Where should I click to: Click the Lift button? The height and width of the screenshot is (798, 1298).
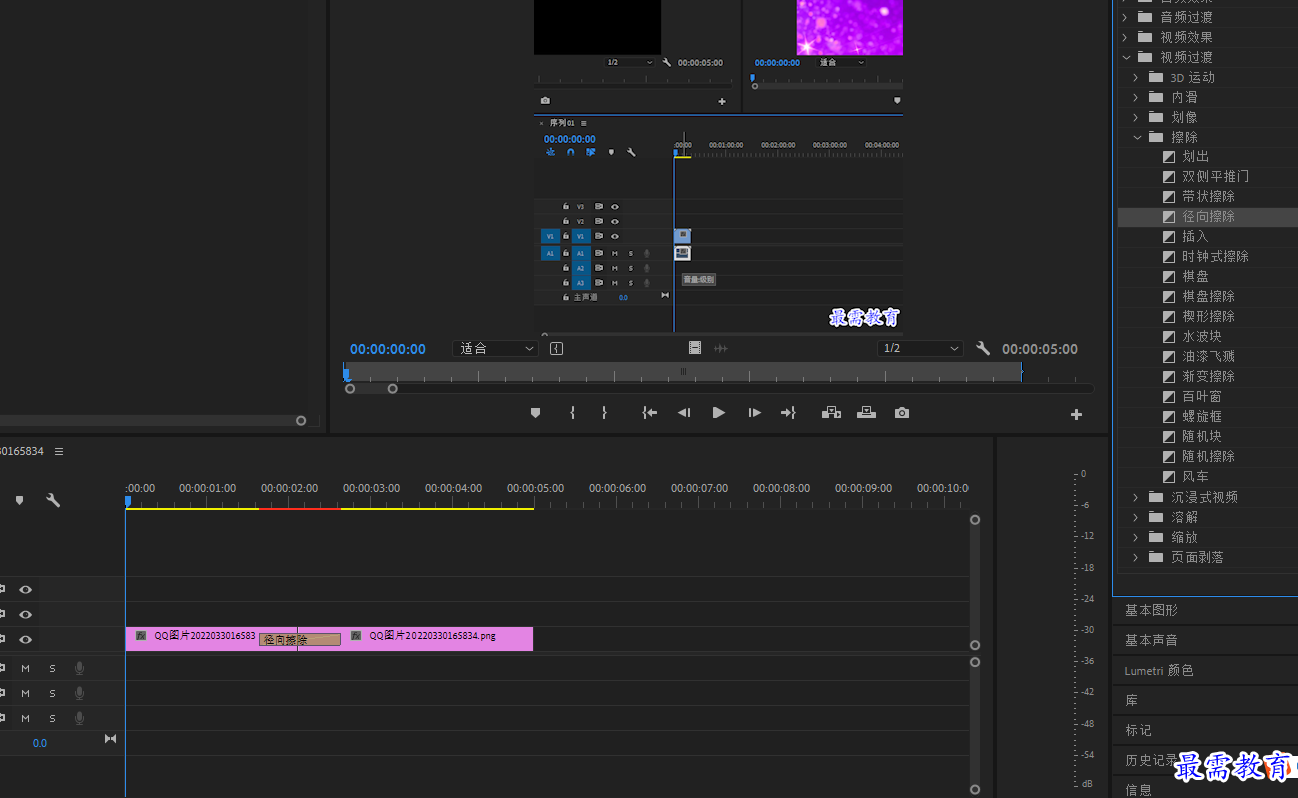click(831, 413)
